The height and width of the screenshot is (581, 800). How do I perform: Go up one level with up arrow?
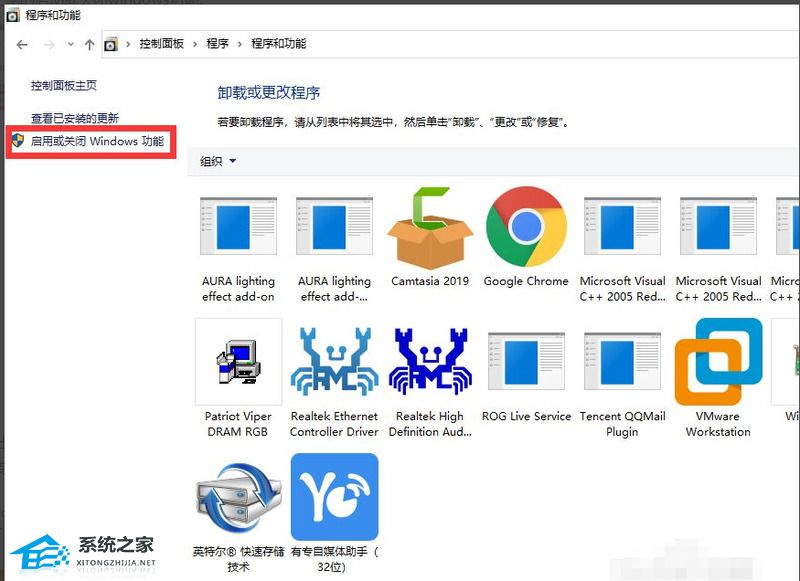coord(90,45)
